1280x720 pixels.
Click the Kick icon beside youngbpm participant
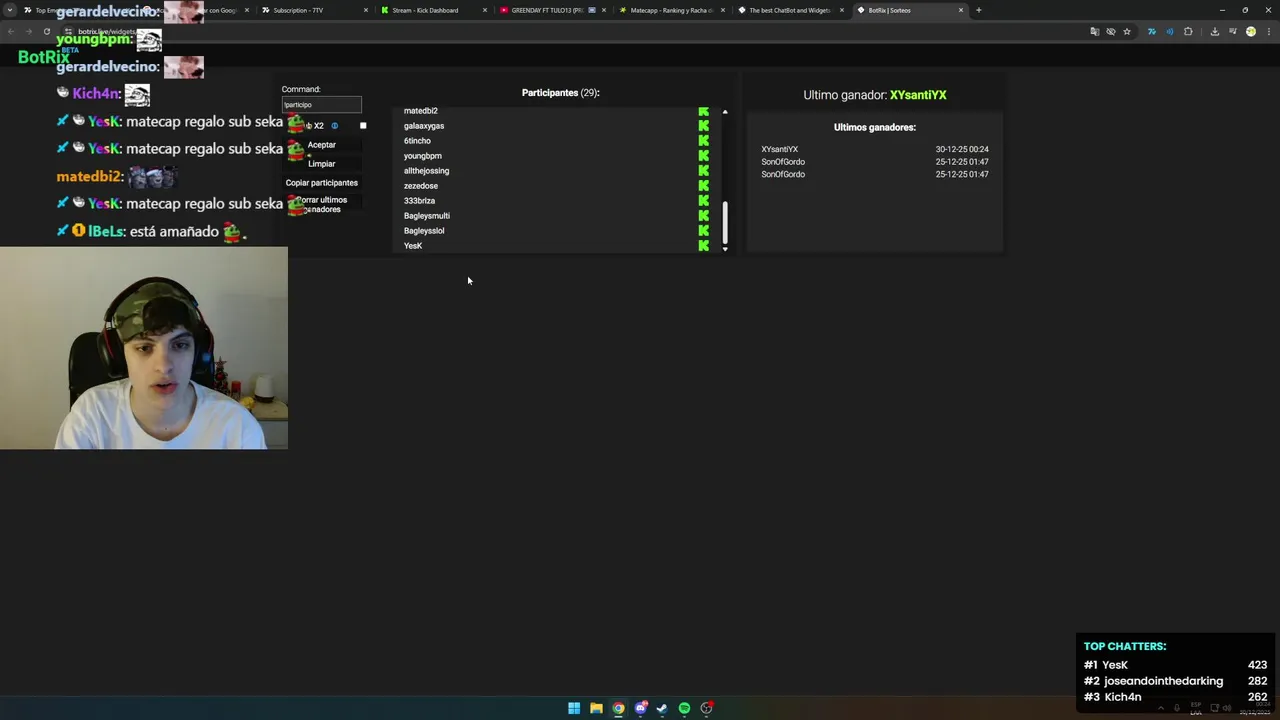coord(703,156)
